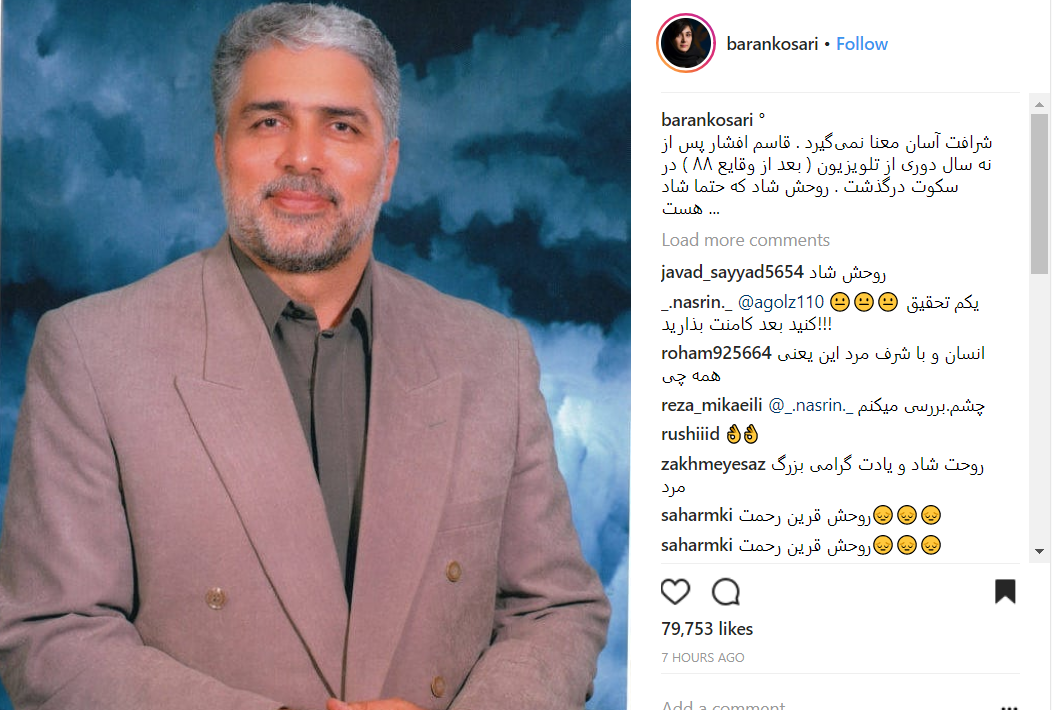1052x710 pixels.
Task: Open the more options dots menu
Action: (1009, 706)
